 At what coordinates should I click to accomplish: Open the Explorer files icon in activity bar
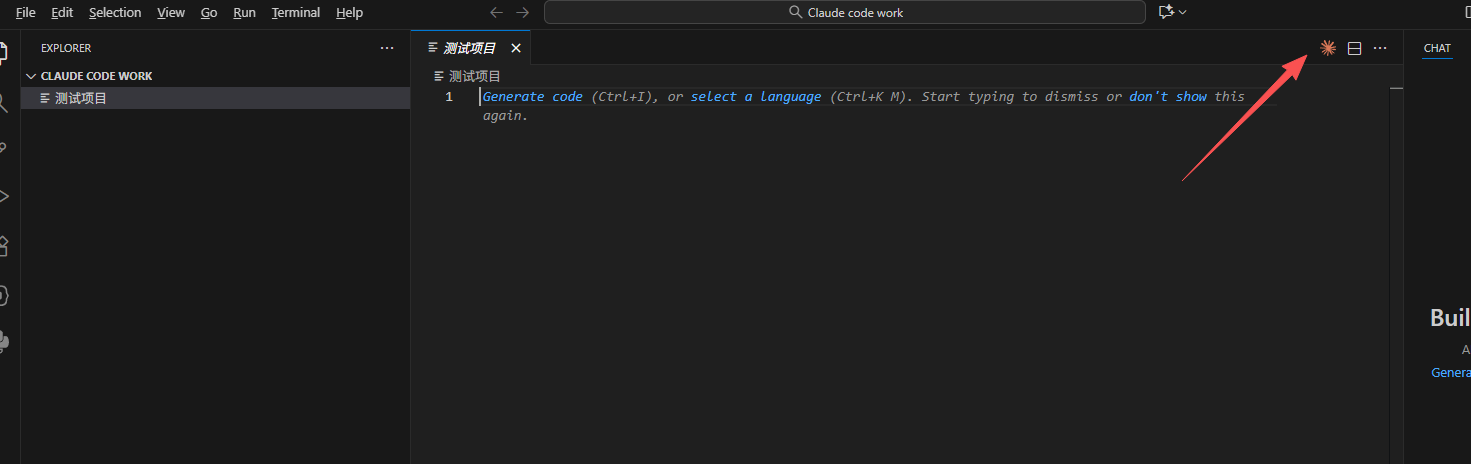pyautogui.click(x=4, y=52)
